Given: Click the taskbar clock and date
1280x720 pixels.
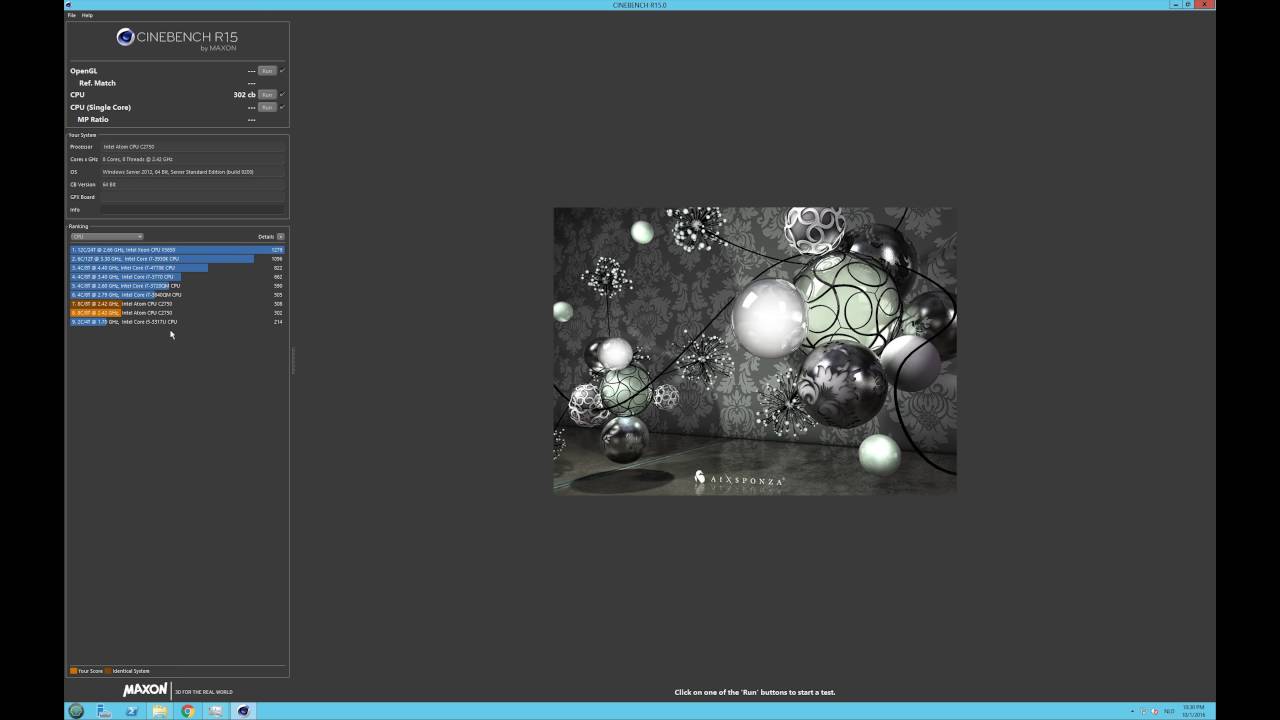Looking at the screenshot, I should (x=1193, y=711).
